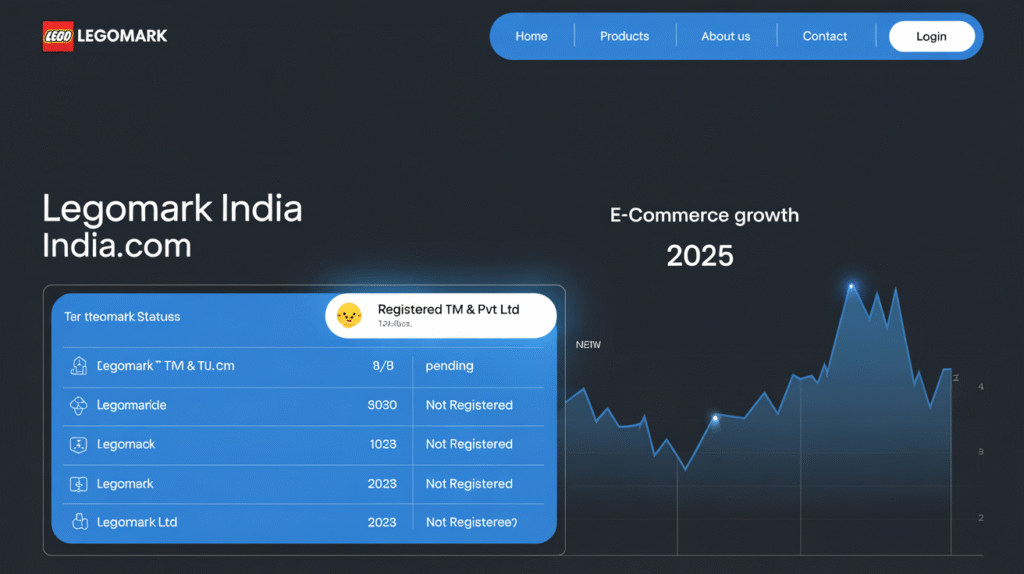
Task: Click the icon beside Legomaricle row
Action: [78, 406]
